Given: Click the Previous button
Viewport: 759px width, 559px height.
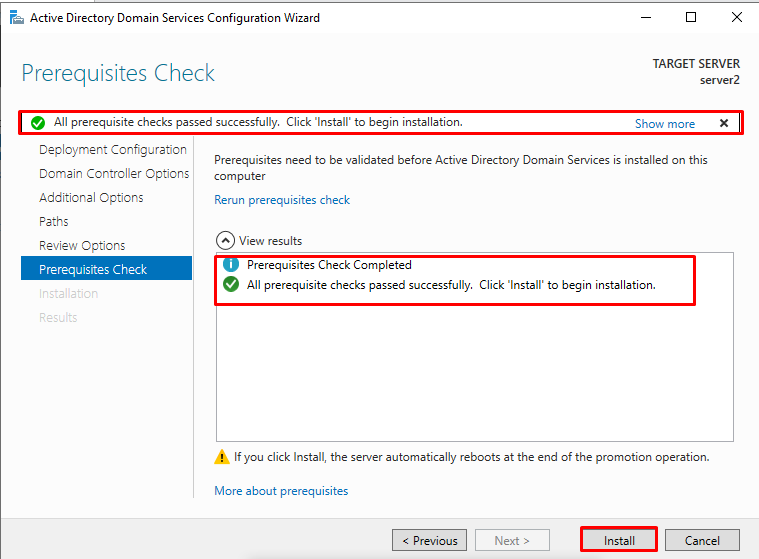Looking at the screenshot, I should coord(429,540).
